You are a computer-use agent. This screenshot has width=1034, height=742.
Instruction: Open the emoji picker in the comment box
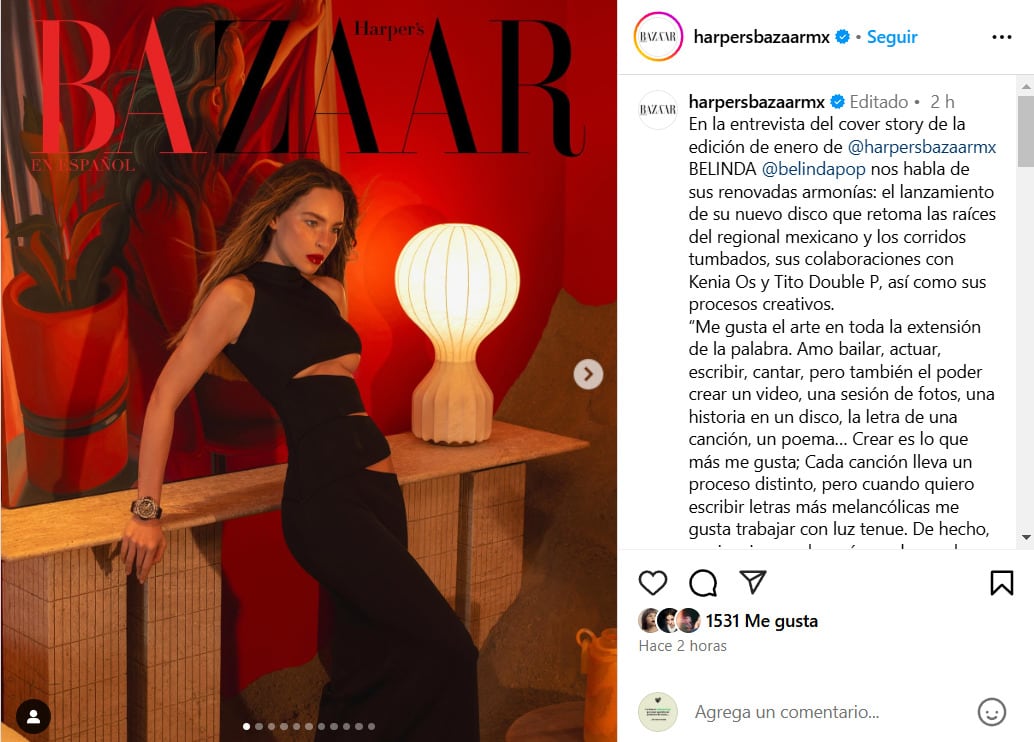991,712
